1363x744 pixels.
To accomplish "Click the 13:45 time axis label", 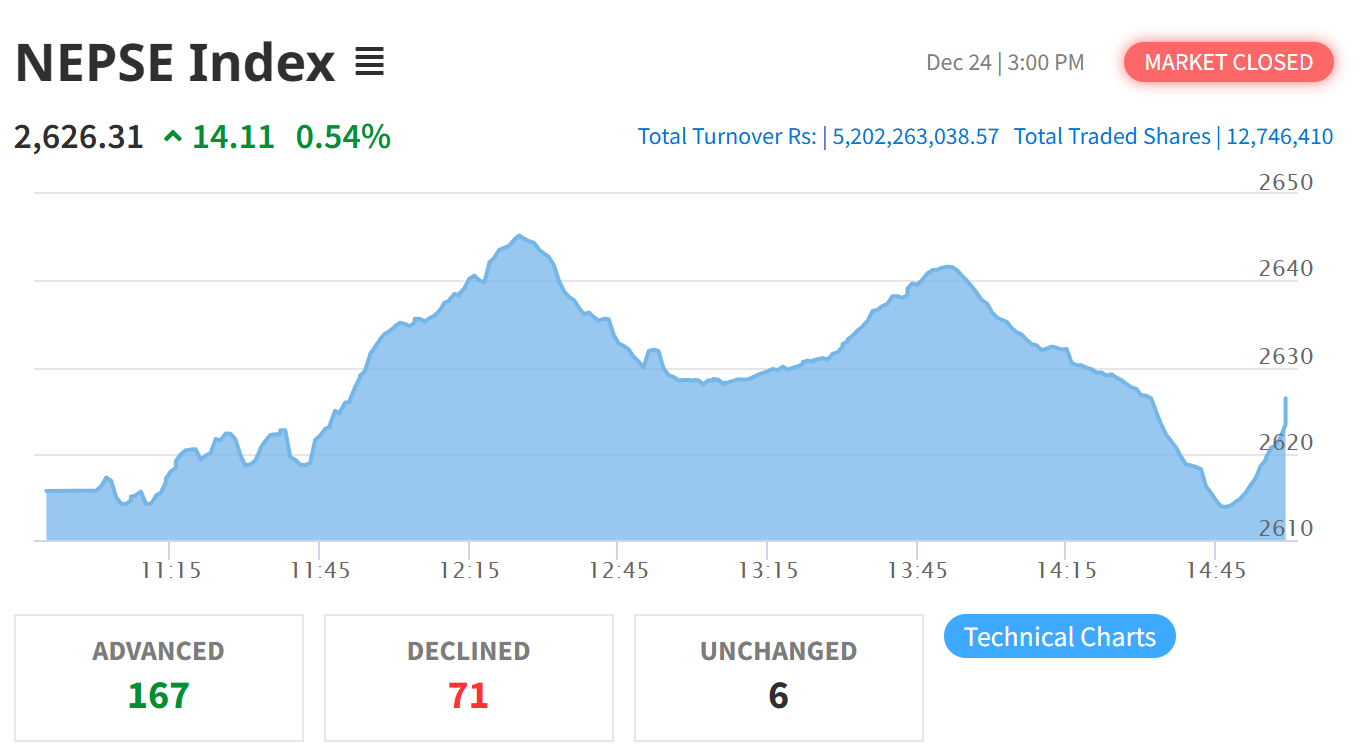I will [x=917, y=571].
